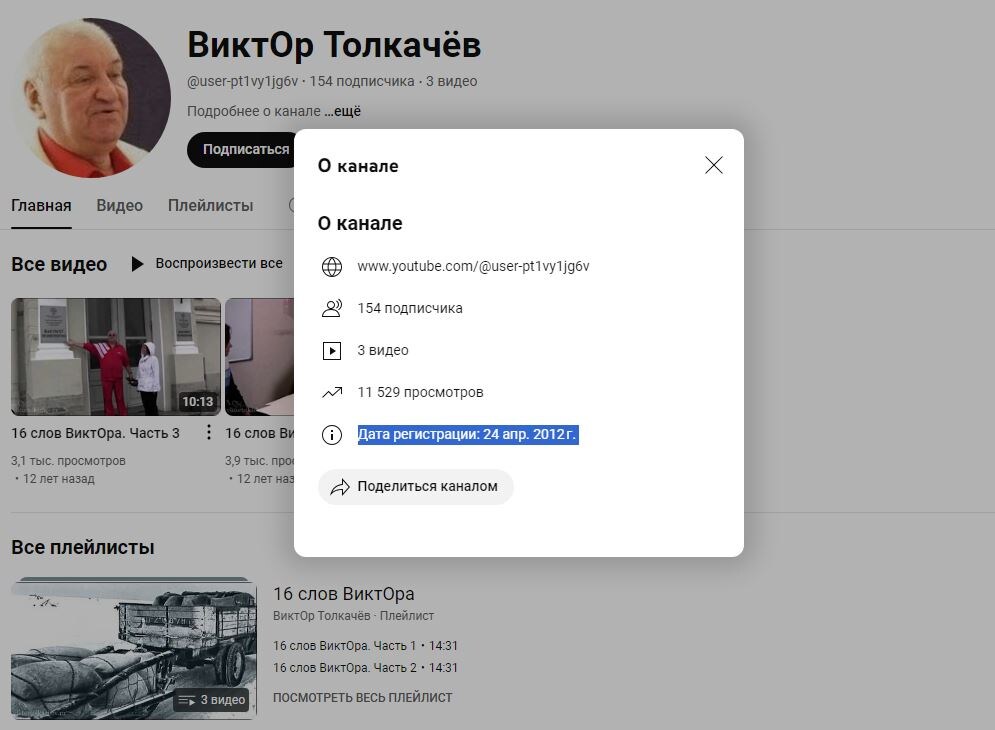The height and width of the screenshot is (730, 995).
Task: Click the video count play icon
Action: (332, 350)
